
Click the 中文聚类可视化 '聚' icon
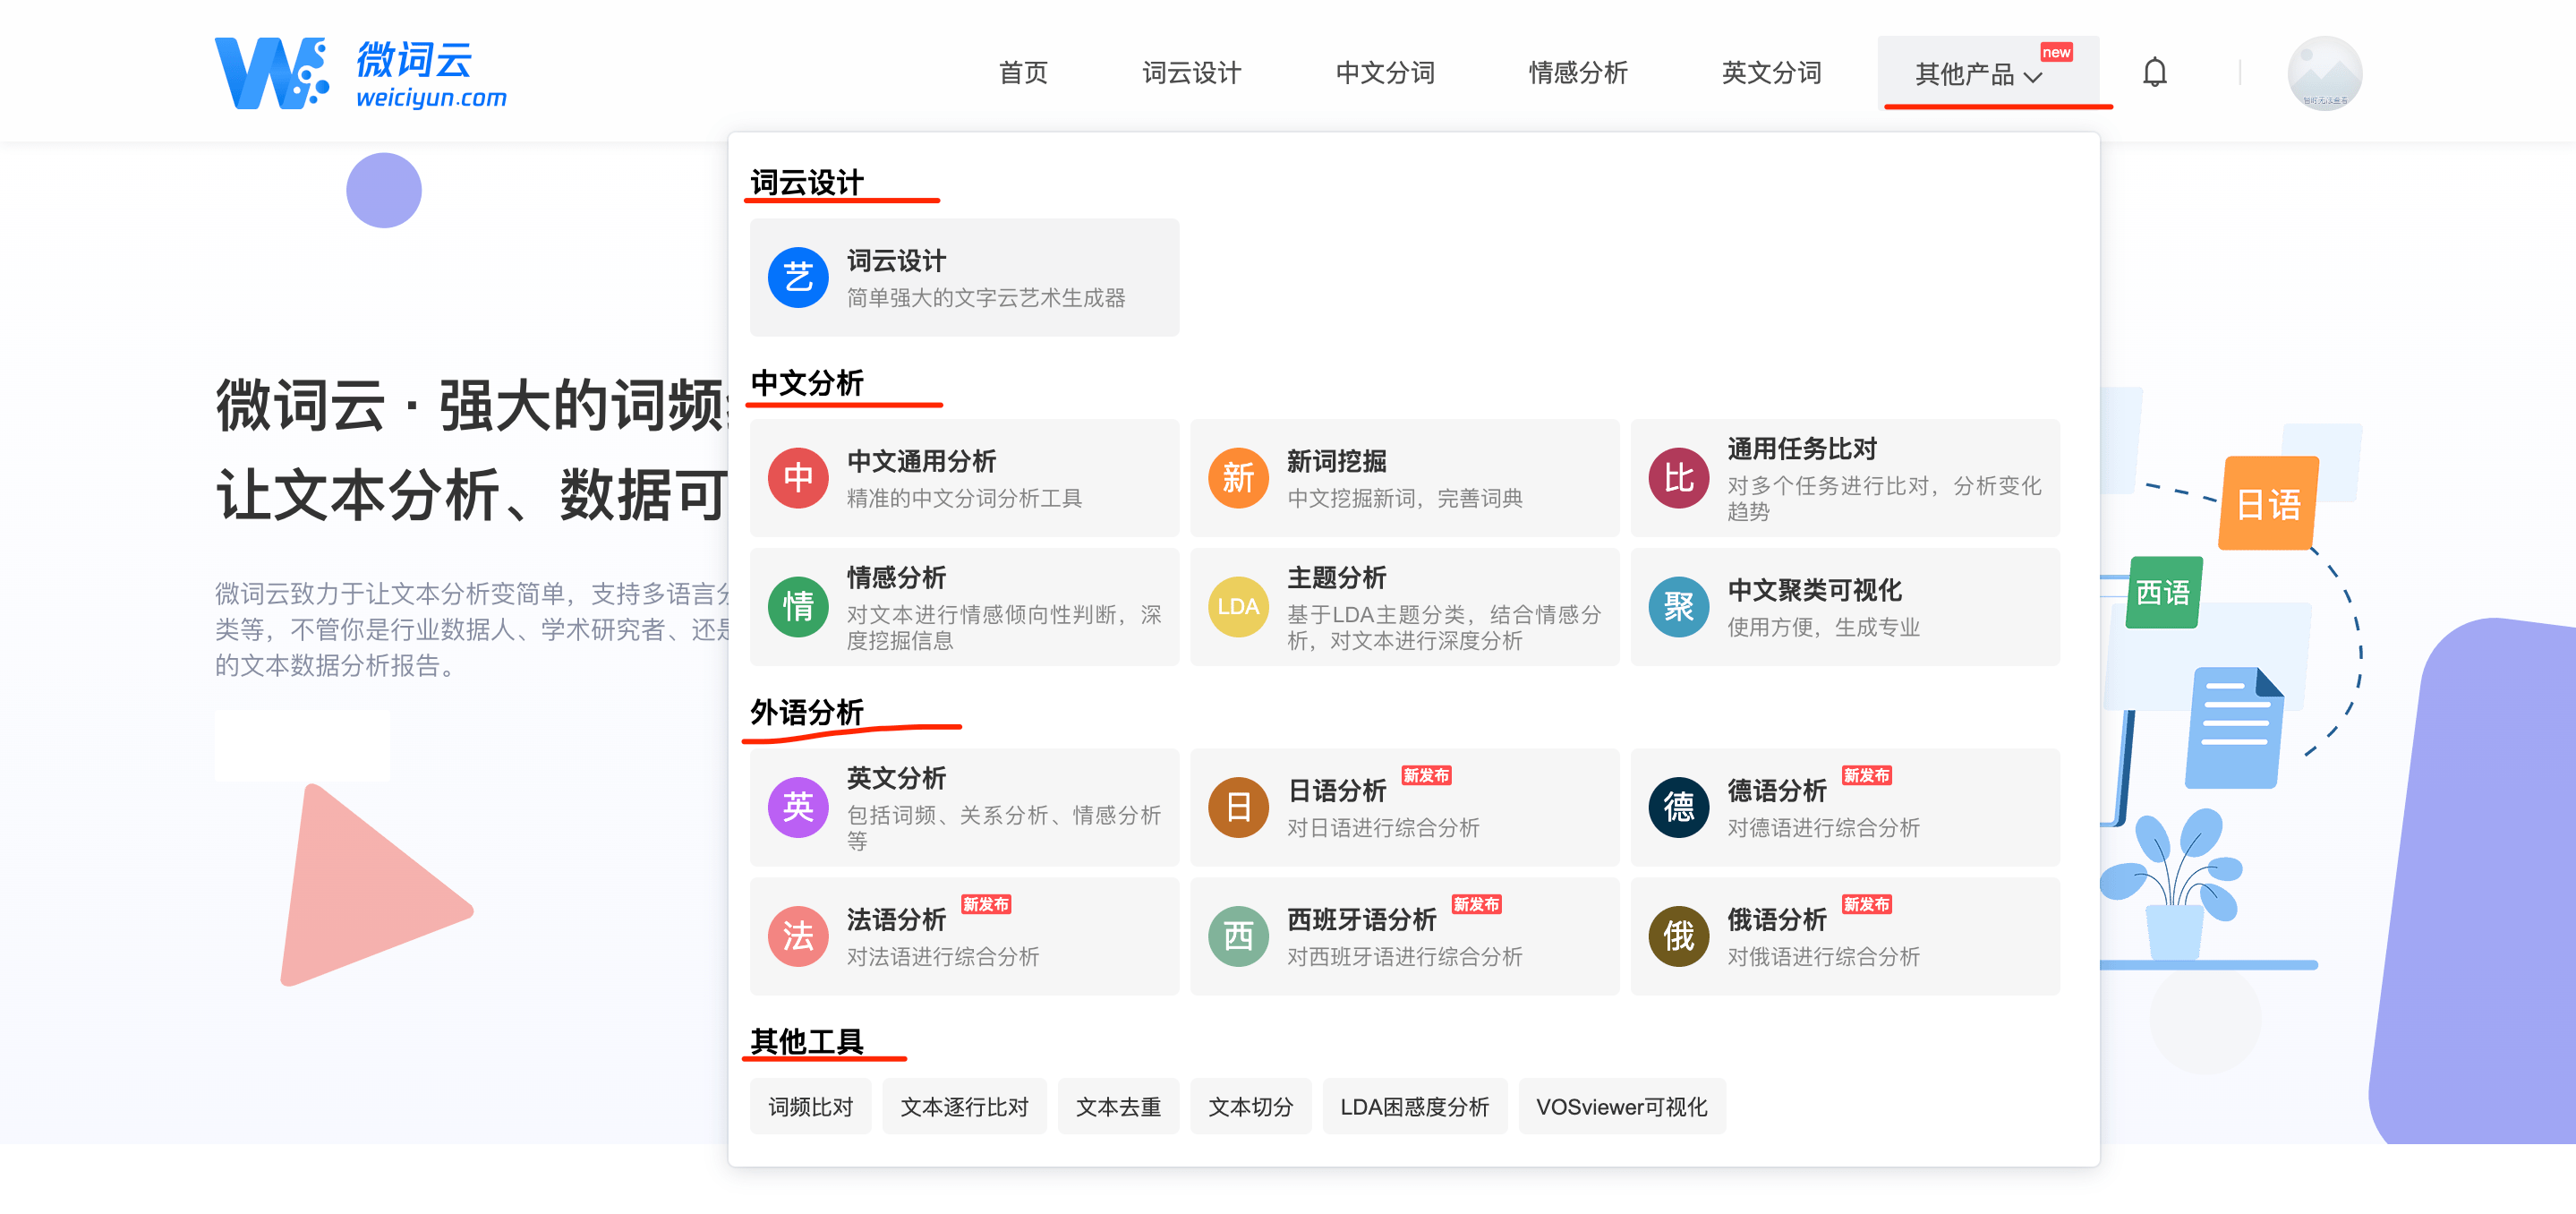coord(1678,607)
